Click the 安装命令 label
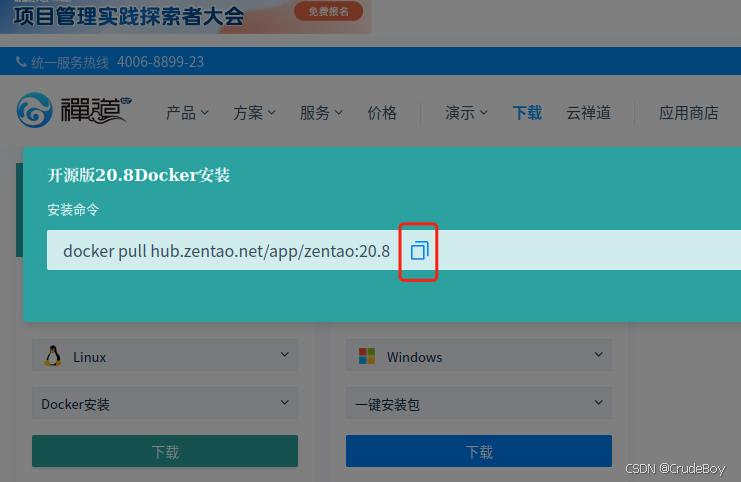The height and width of the screenshot is (482, 741). click(73, 209)
